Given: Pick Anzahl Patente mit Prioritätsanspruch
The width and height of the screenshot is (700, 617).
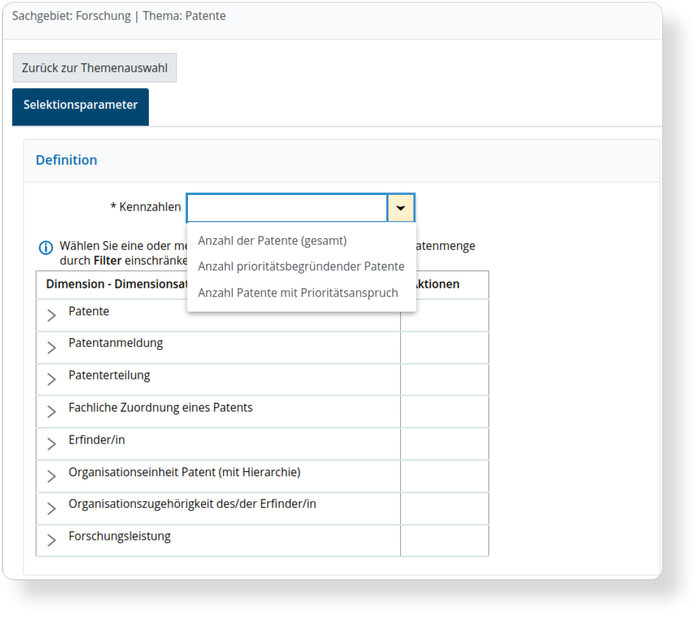Looking at the screenshot, I should click(298, 293).
